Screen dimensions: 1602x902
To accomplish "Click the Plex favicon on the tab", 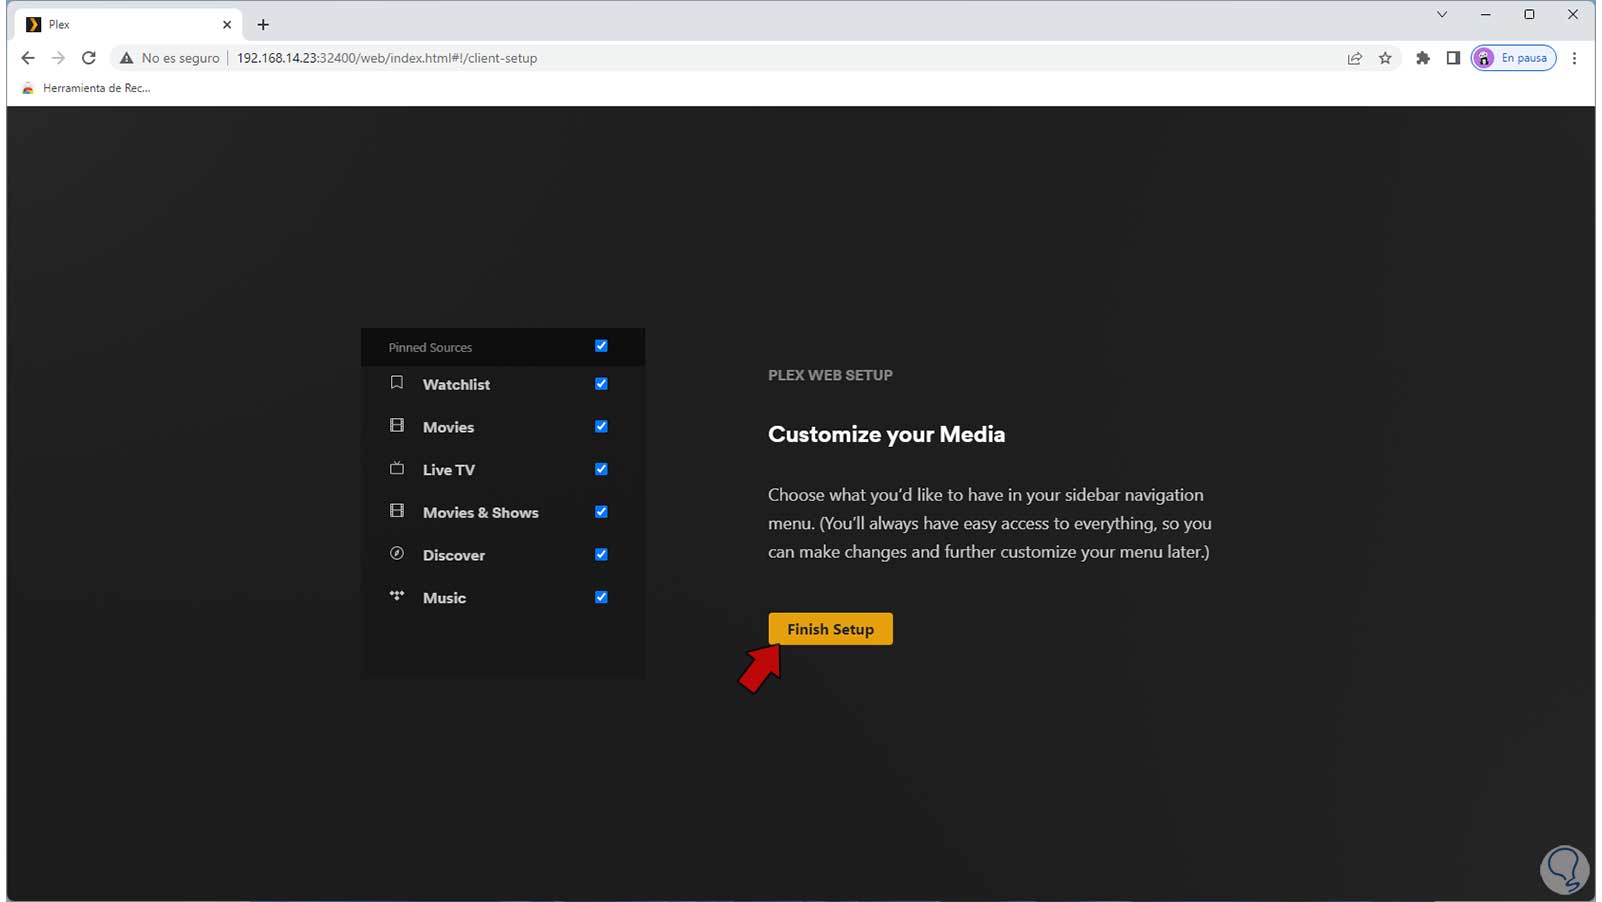I will 34,24.
